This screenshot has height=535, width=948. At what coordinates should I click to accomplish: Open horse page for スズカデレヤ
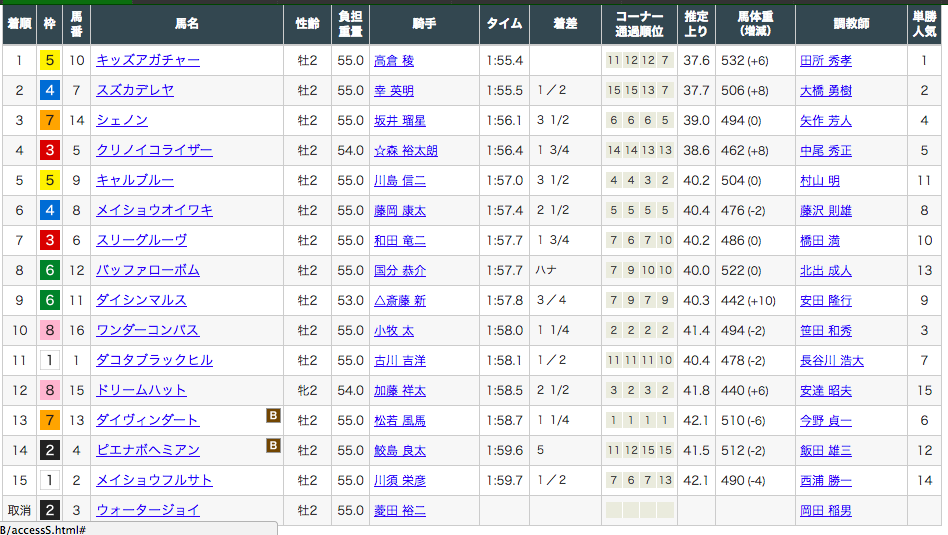[135, 90]
